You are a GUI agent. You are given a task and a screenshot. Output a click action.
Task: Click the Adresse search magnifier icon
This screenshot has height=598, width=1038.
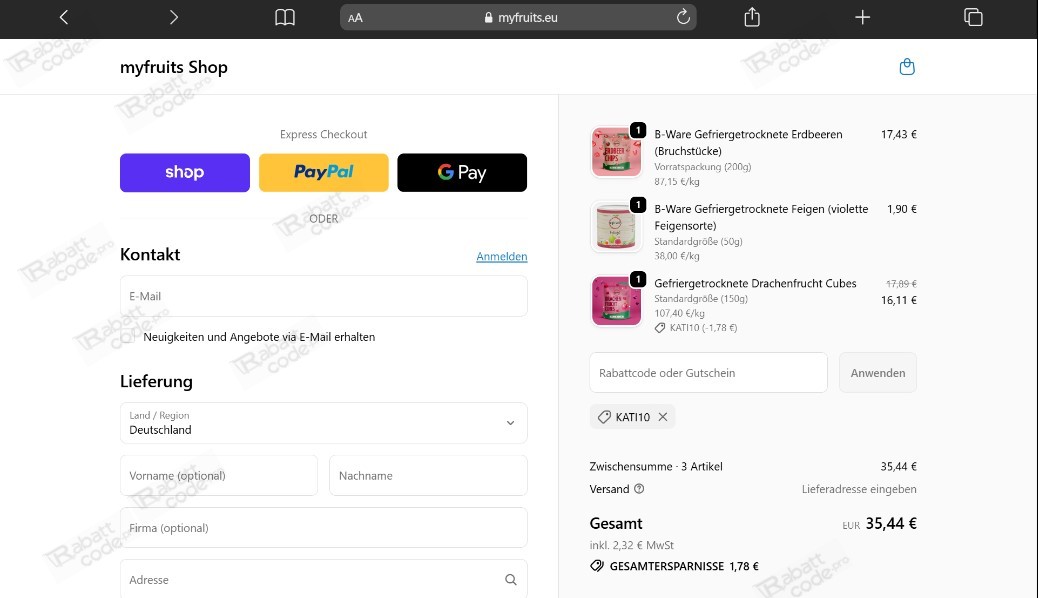coord(510,579)
